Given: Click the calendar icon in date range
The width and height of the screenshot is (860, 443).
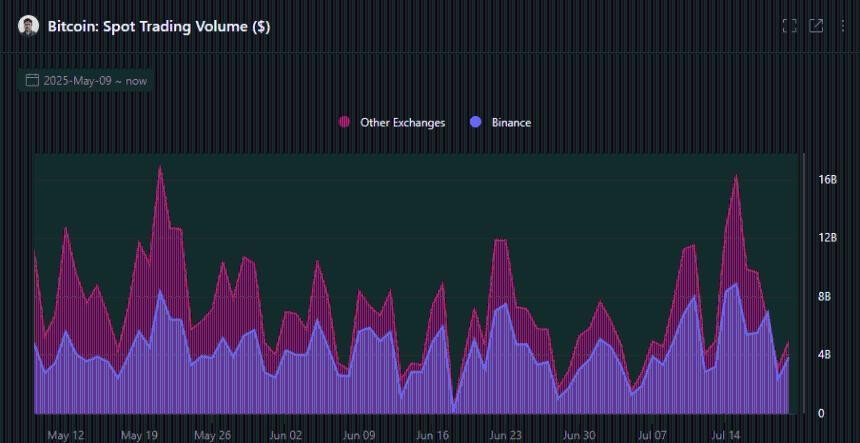Looking at the screenshot, I should [32, 80].
